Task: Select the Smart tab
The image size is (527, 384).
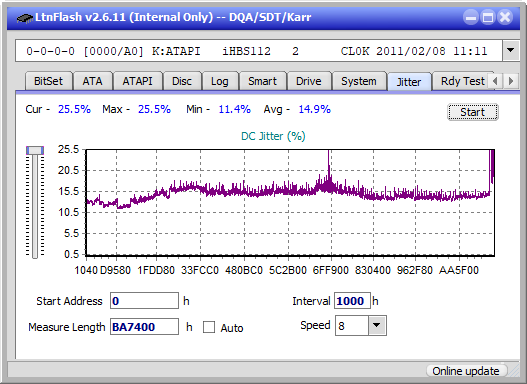Action: pyautogui.click(x=262, y=81)
